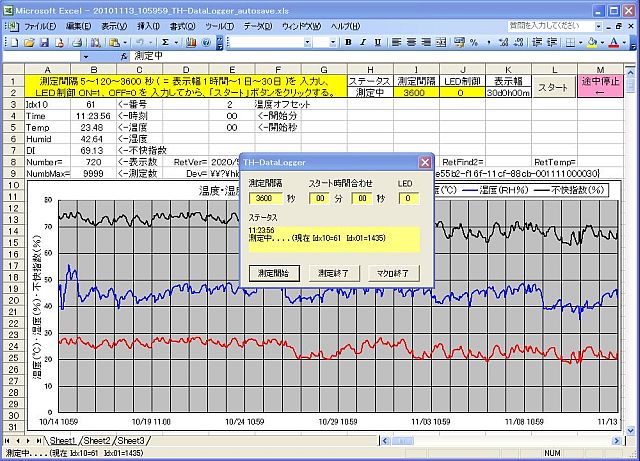
Task: Open the 挿入(I) menu
Action: pos(148,27)
